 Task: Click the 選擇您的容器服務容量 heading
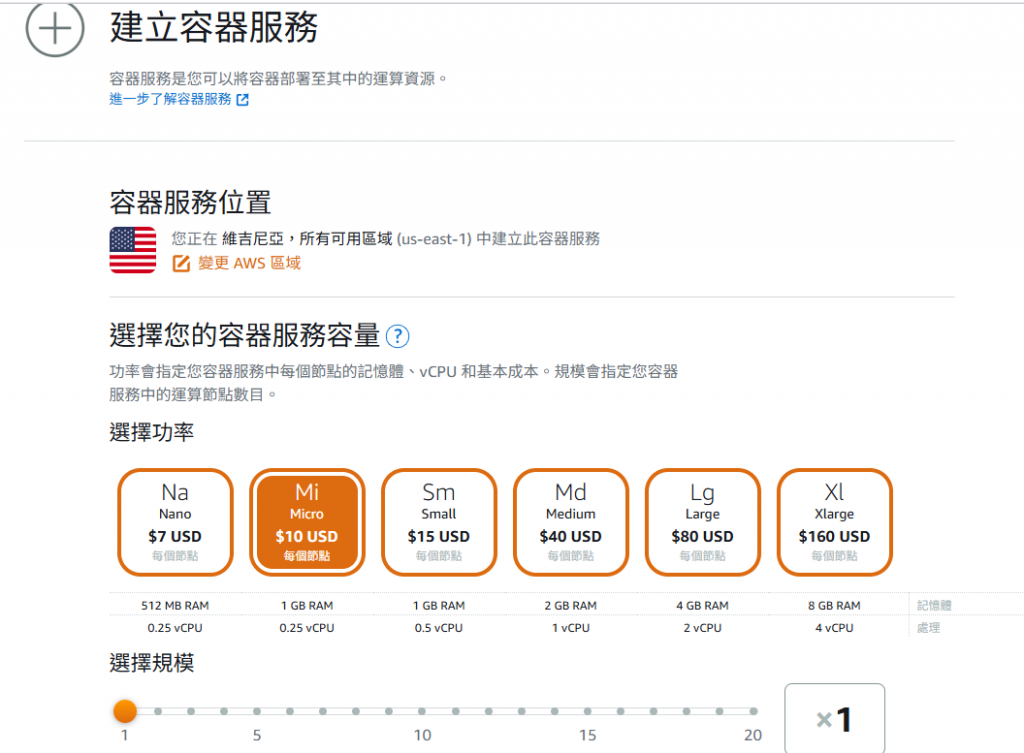244,336
